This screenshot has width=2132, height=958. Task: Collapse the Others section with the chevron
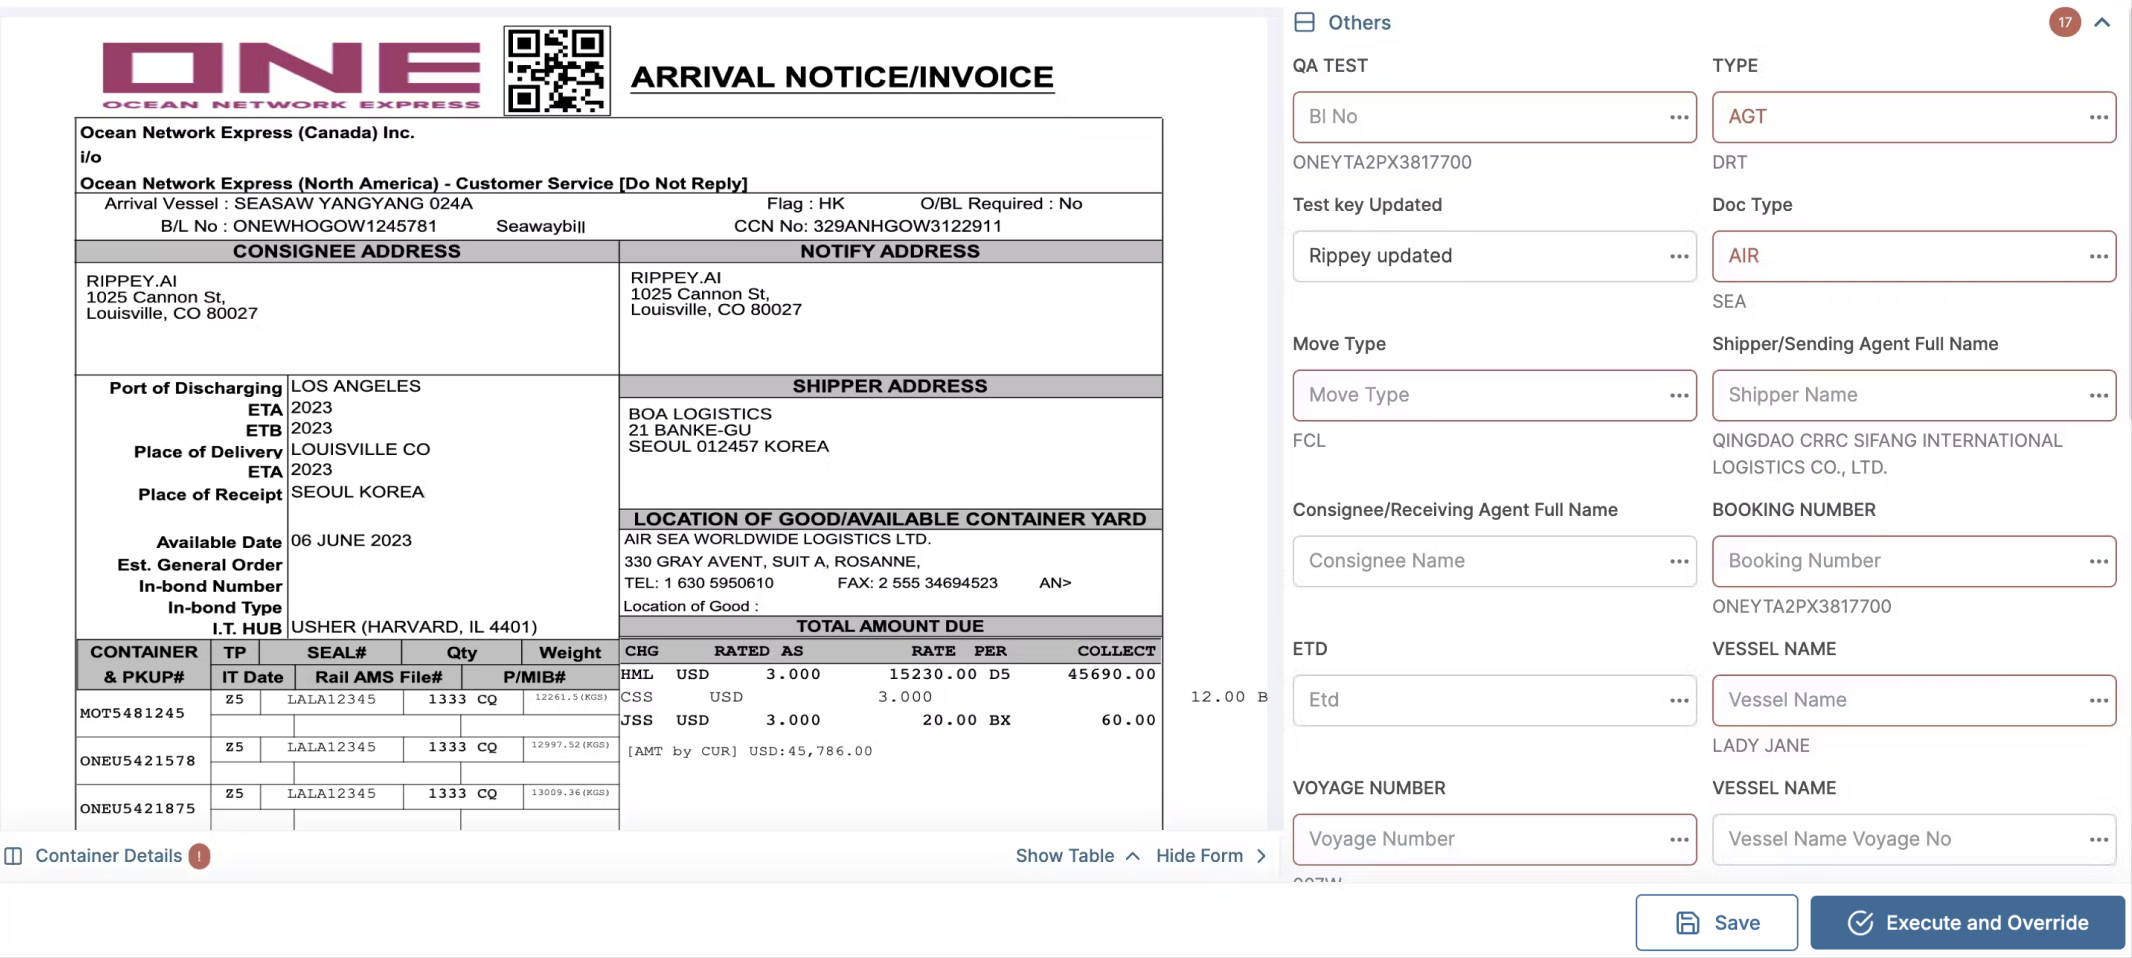(x=2102, y=22)
